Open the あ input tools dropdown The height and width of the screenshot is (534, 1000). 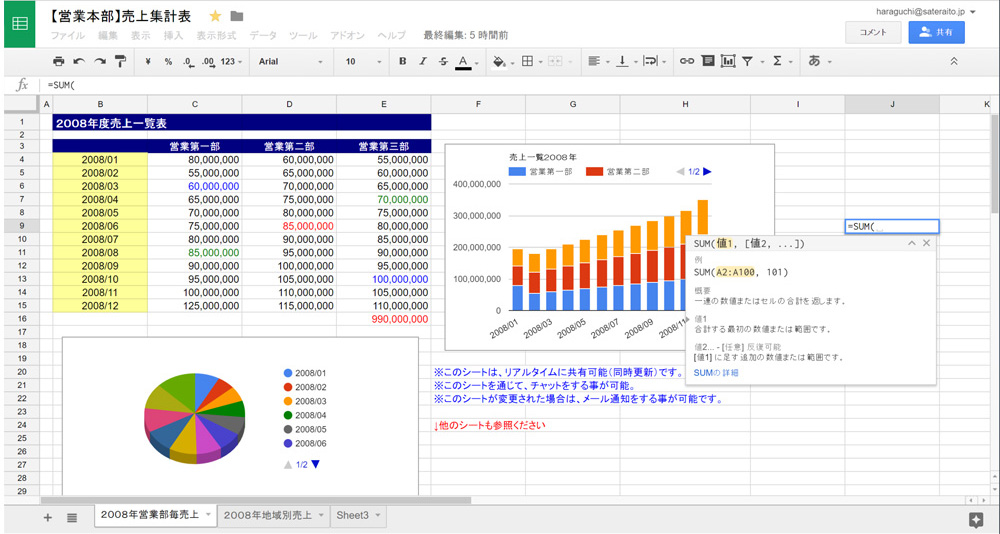820,62
